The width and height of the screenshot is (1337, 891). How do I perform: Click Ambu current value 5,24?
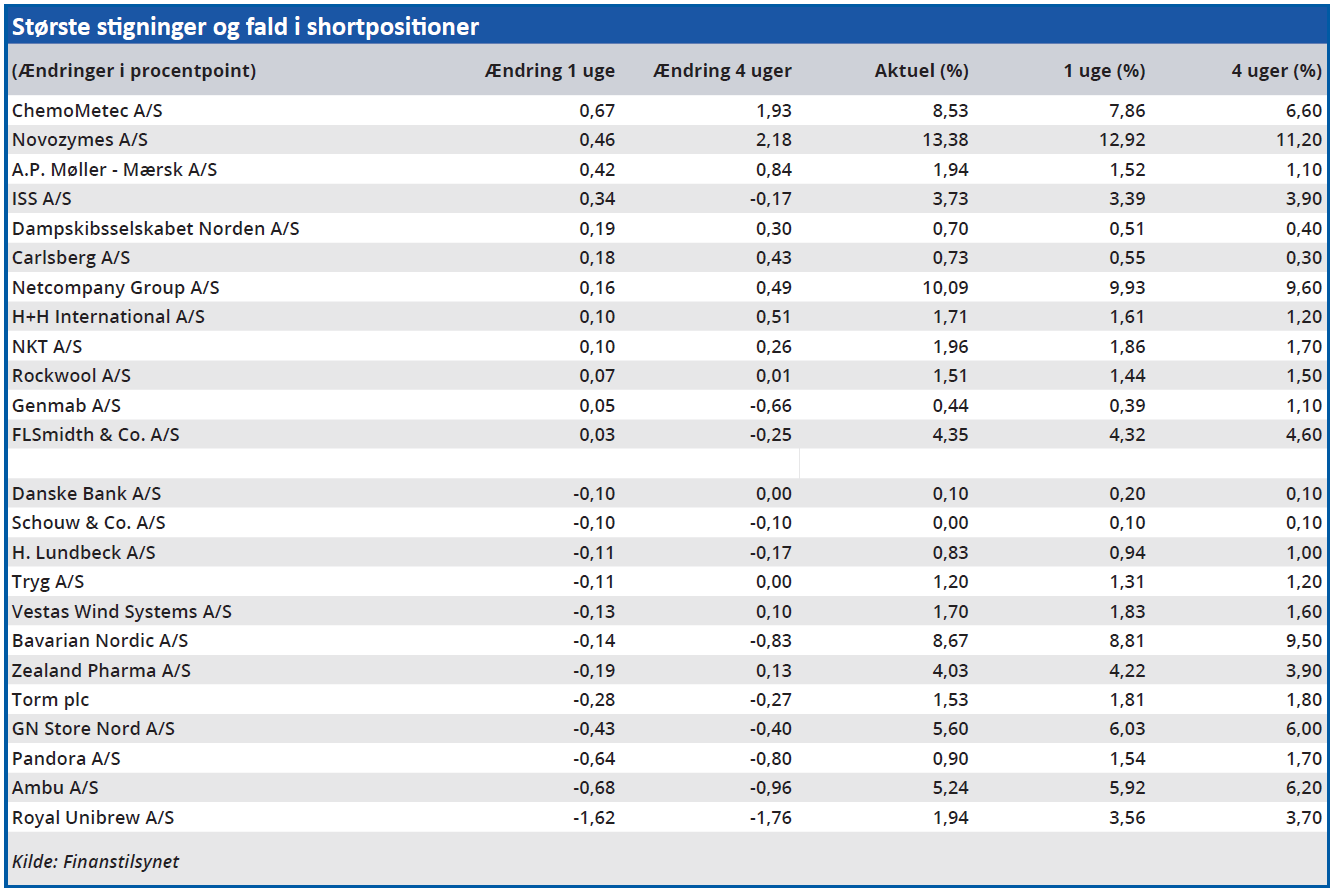(x=951, y=788)
